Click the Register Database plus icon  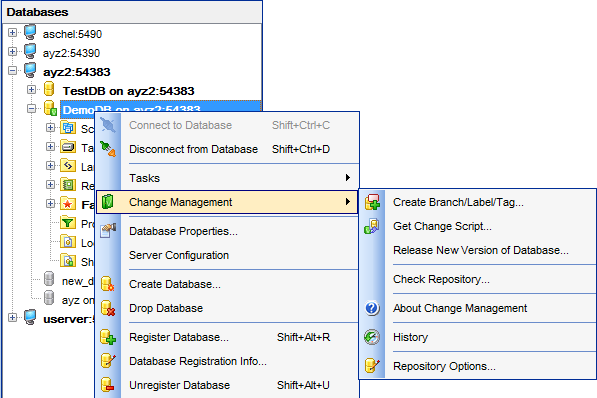point(108,337)
